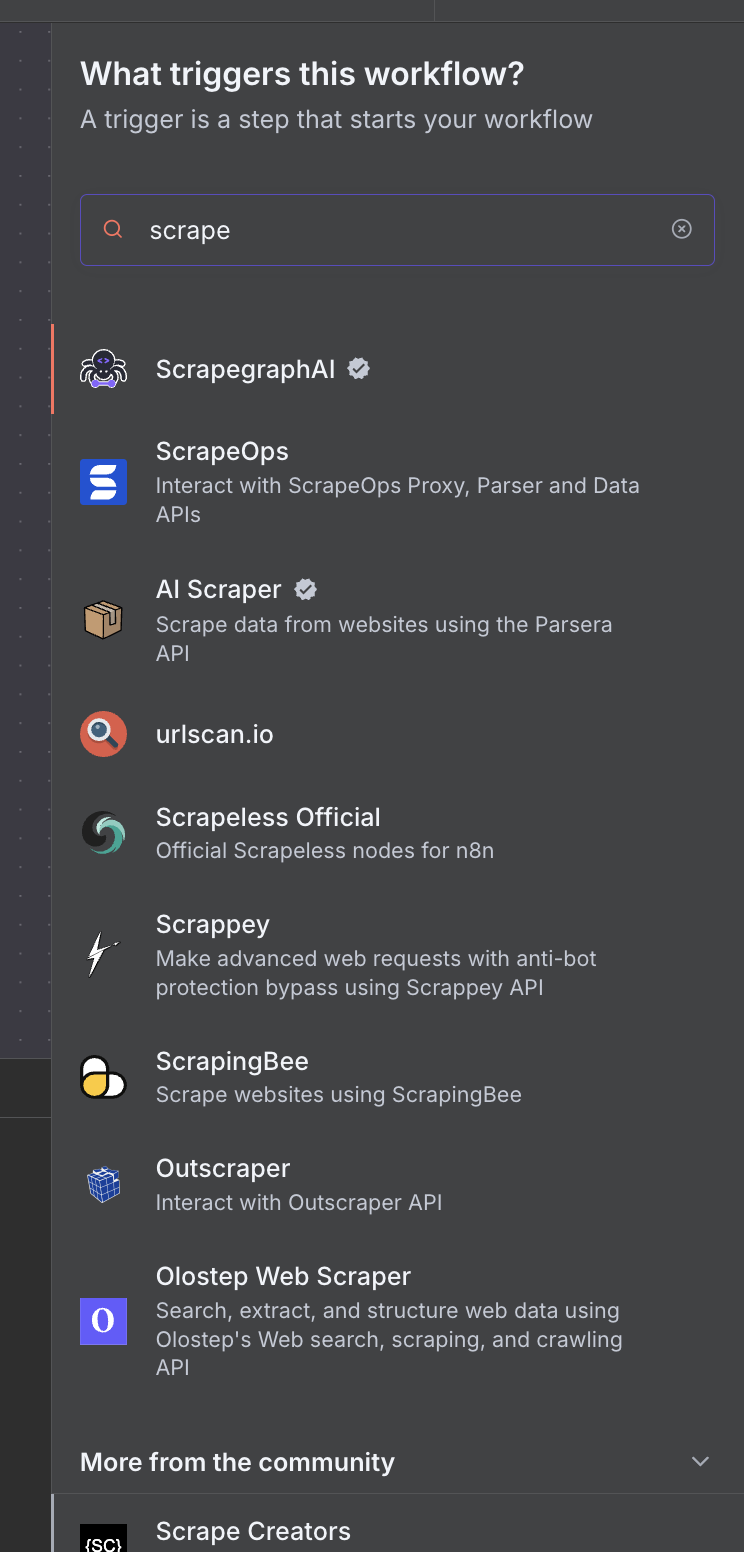
Task: Select the ScrapeOps node entry
Action: click(222, 452)
